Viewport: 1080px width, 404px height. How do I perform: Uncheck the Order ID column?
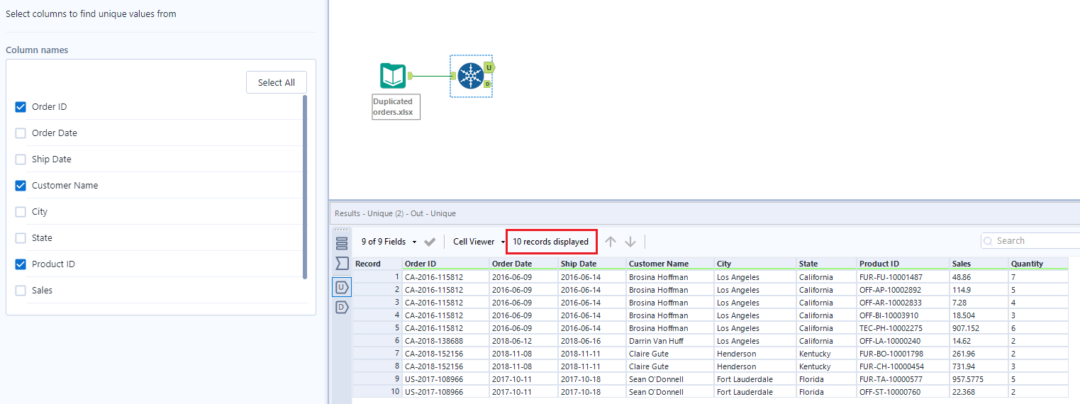21,107
